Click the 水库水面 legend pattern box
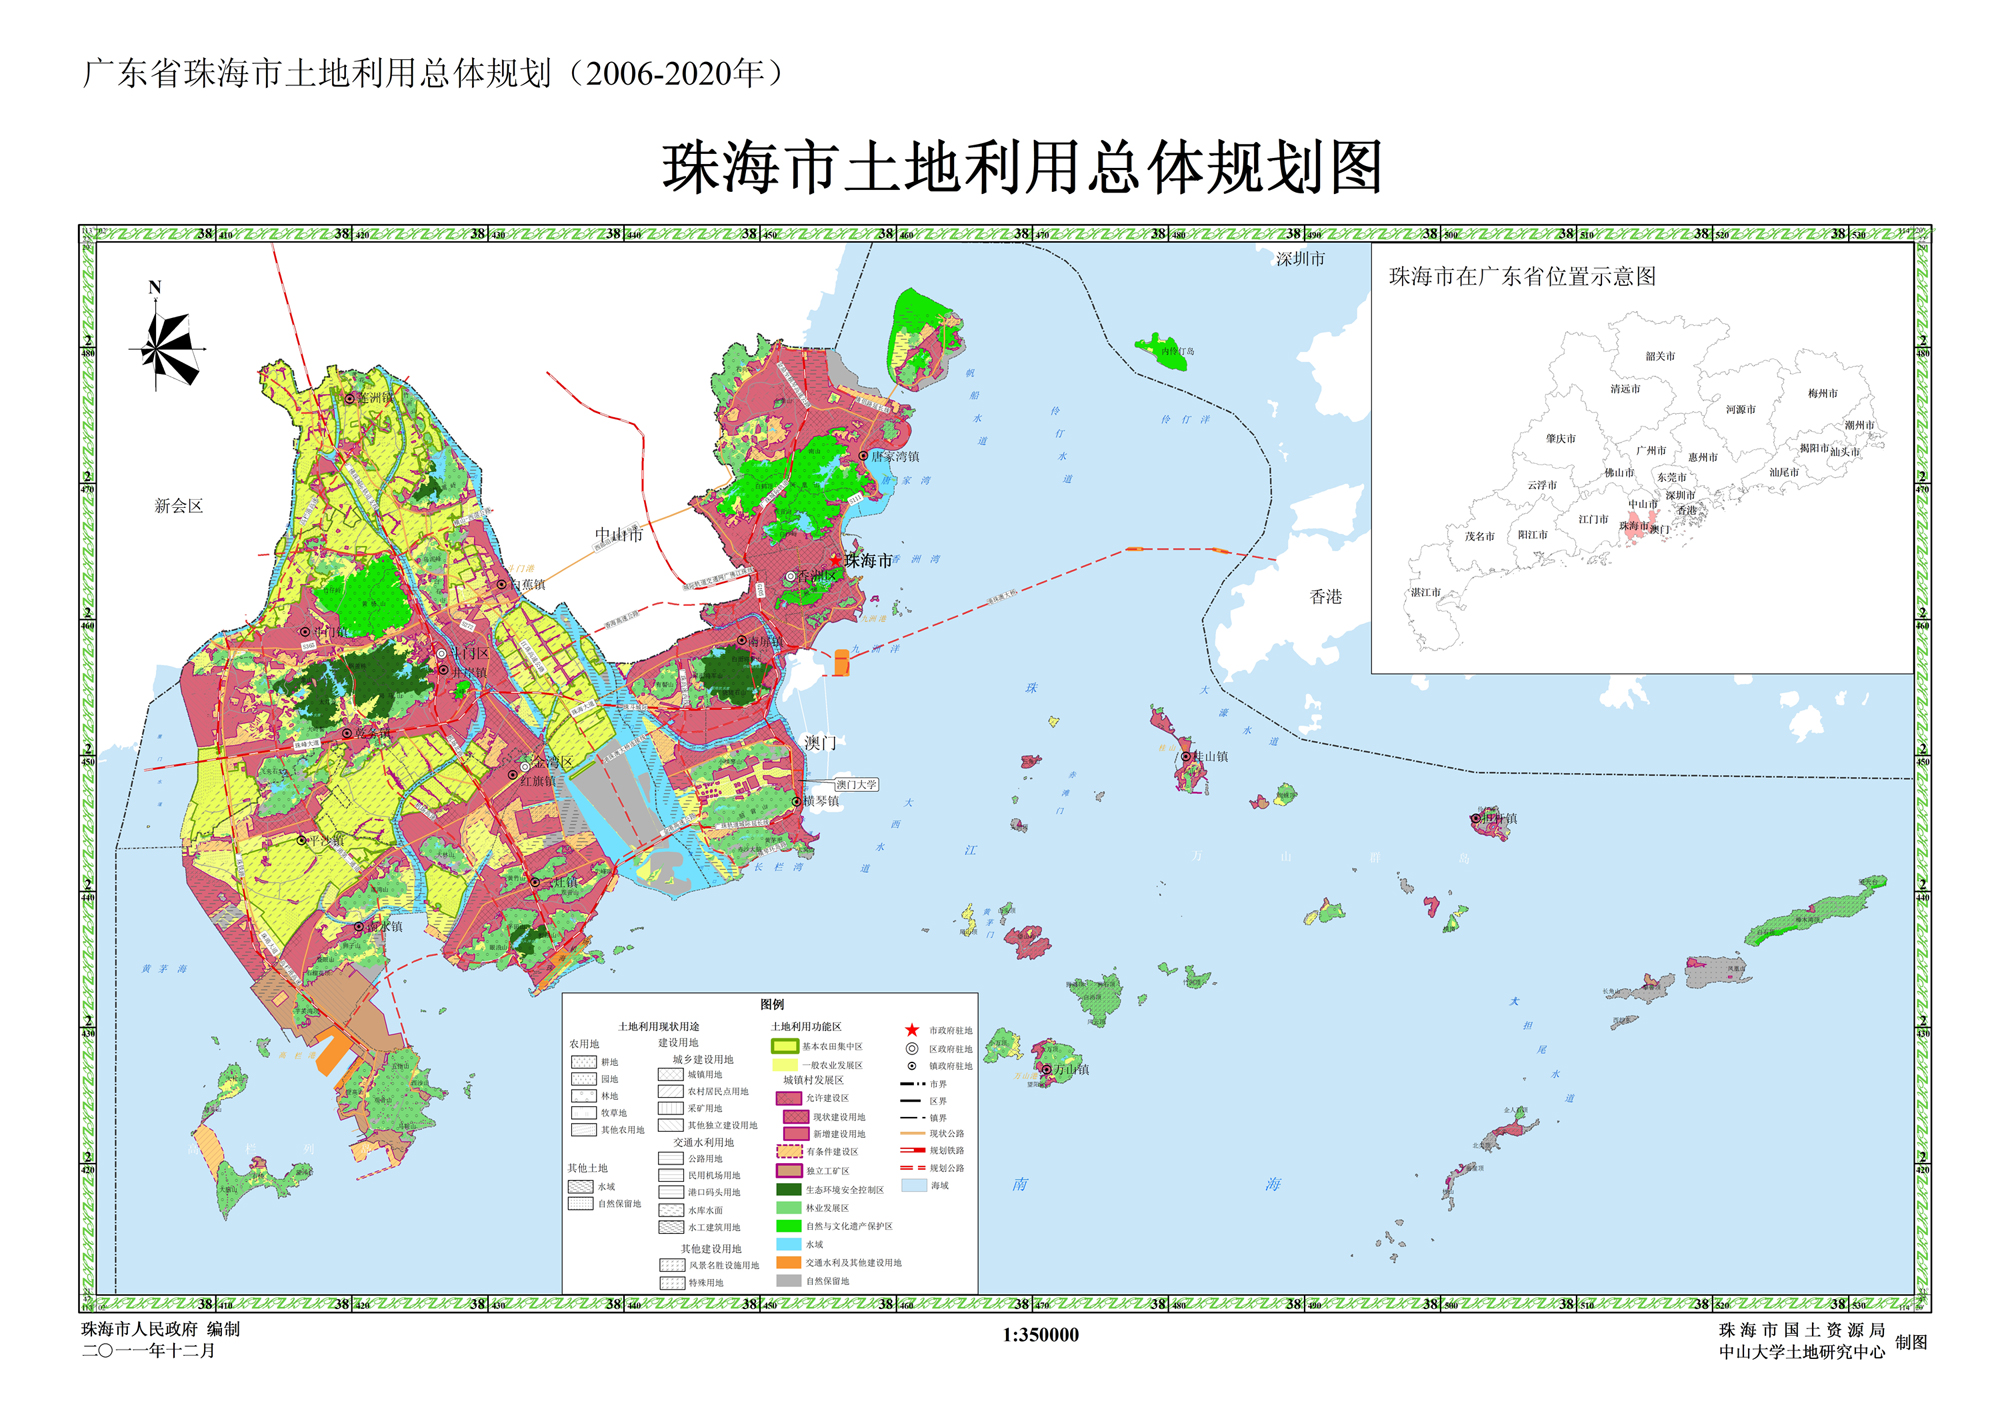This screenshot has height=1415, width=2000. [671, 1210]
